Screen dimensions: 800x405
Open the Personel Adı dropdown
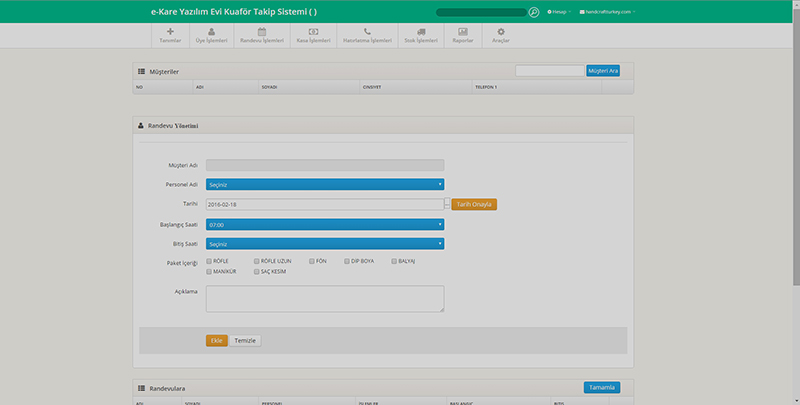click(325, 185)
